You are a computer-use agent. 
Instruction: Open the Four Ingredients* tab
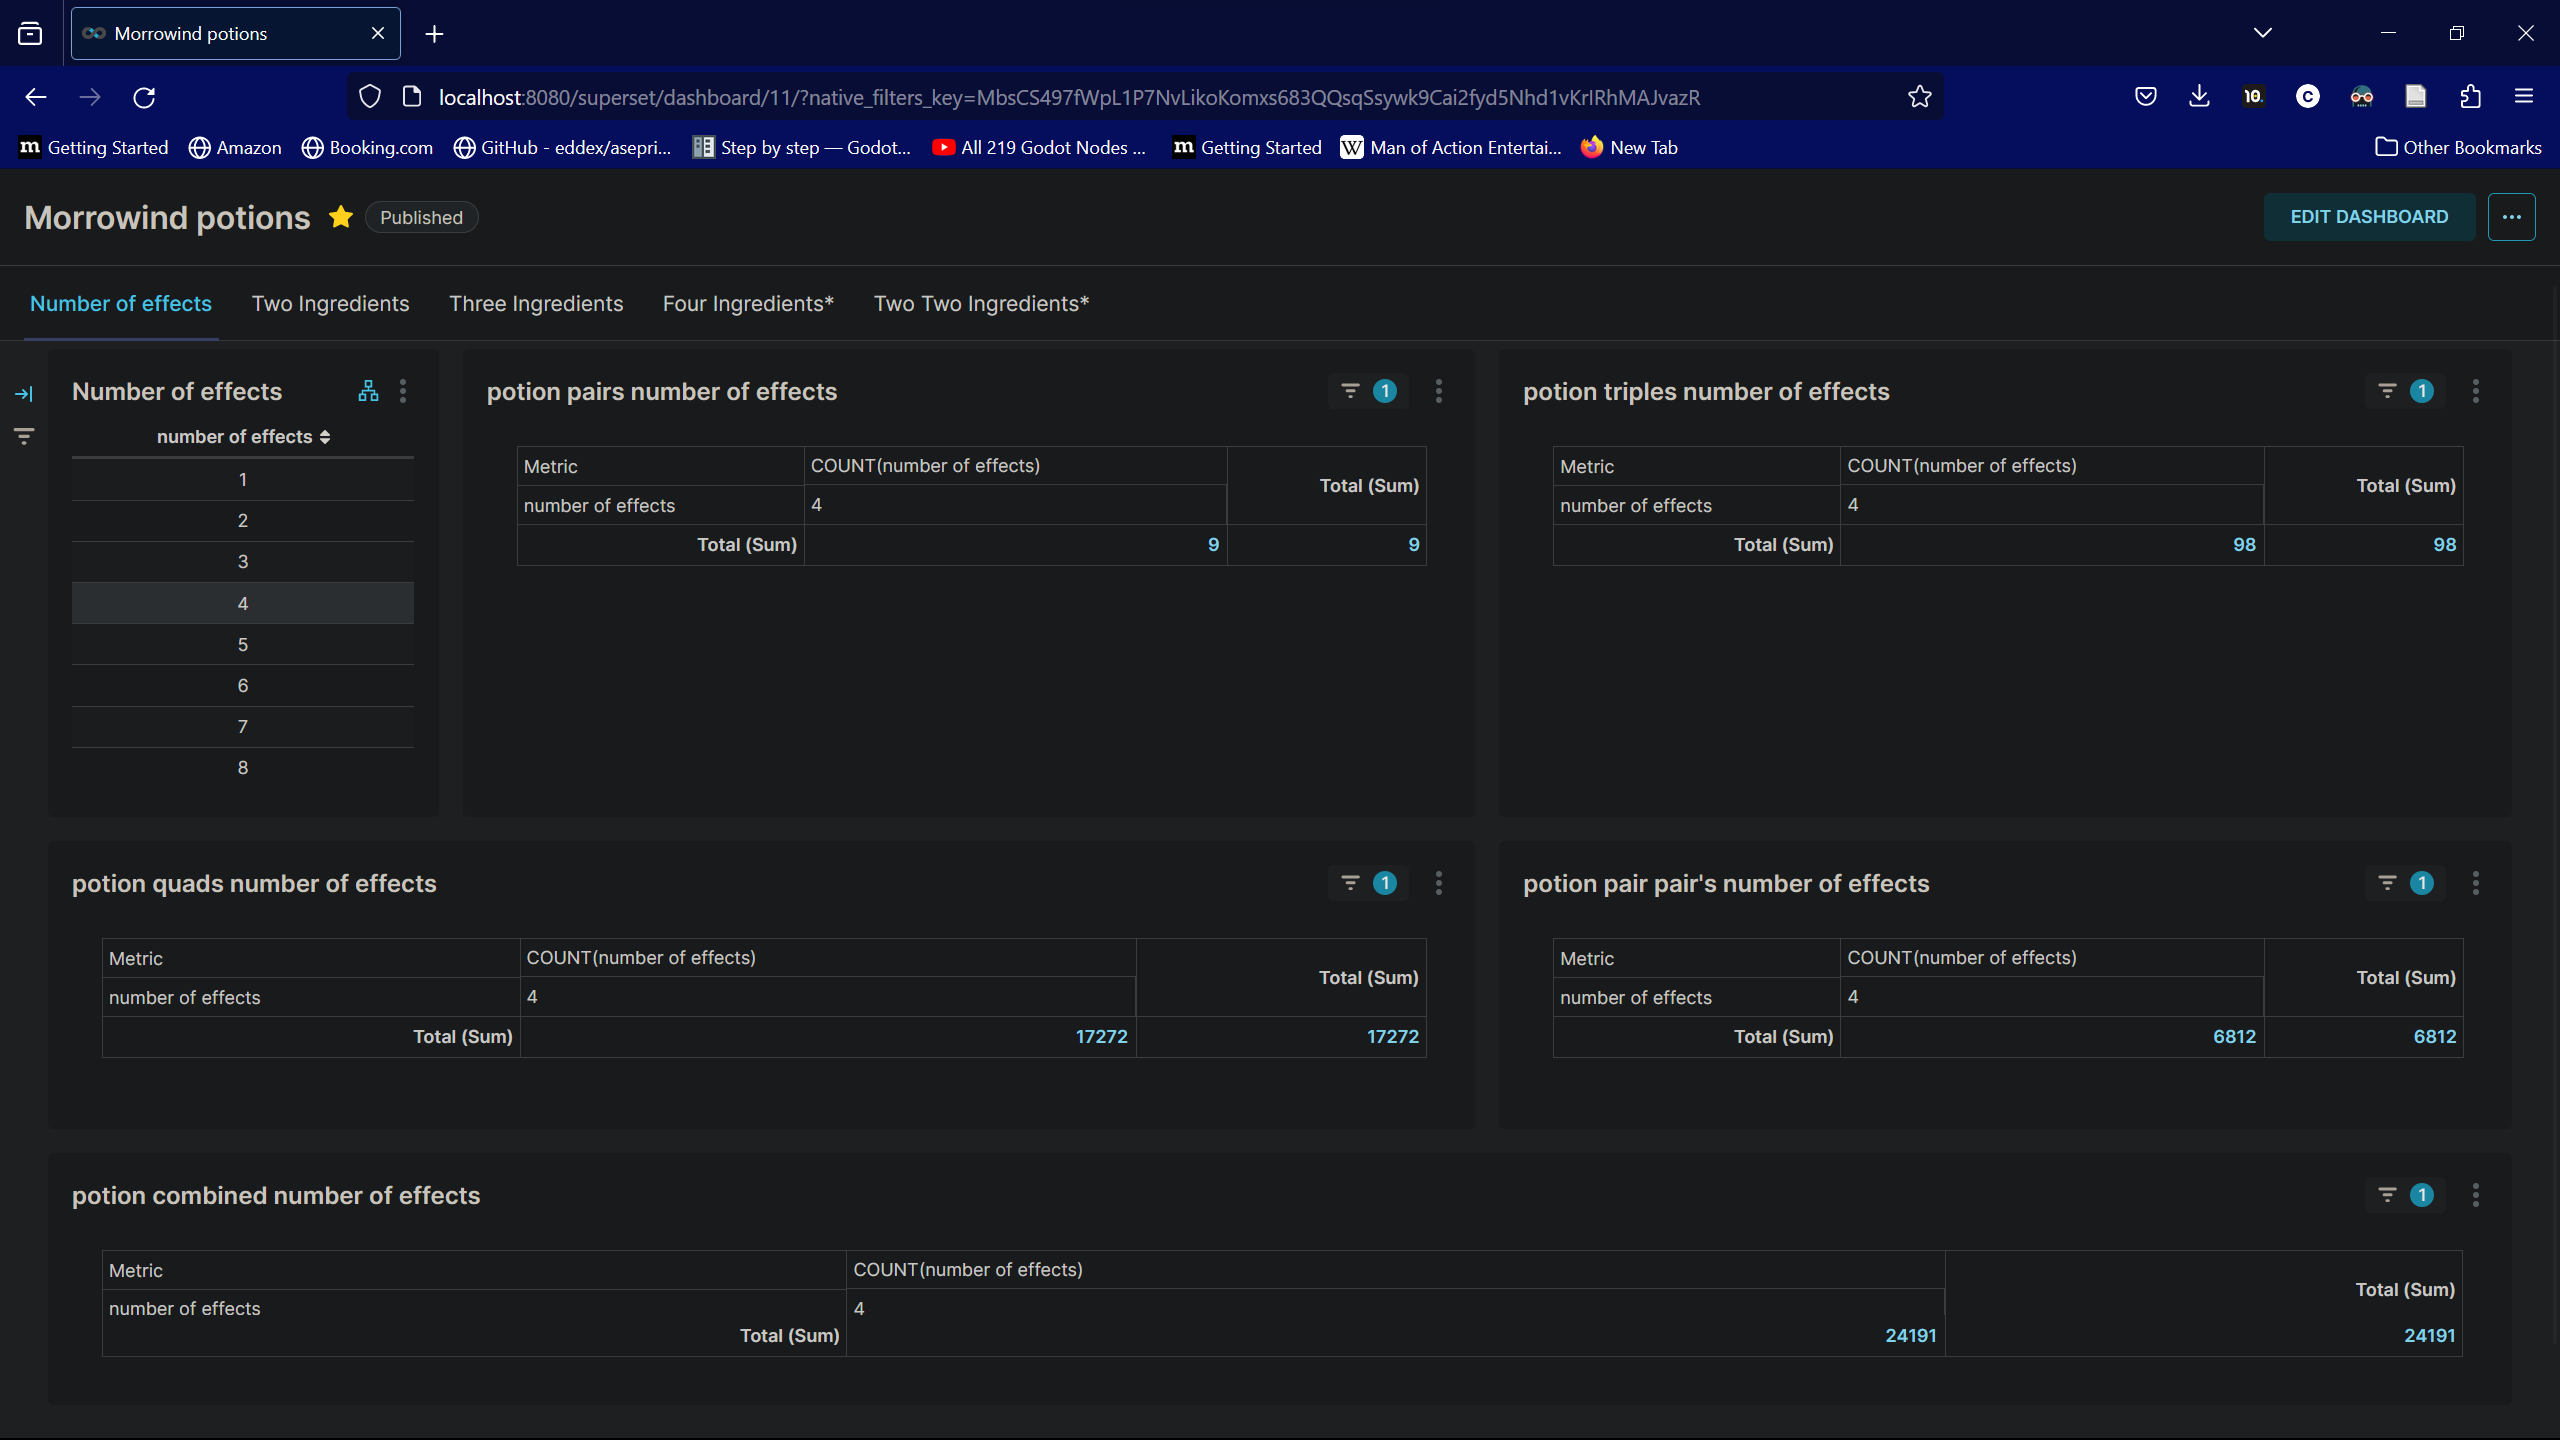748,304
